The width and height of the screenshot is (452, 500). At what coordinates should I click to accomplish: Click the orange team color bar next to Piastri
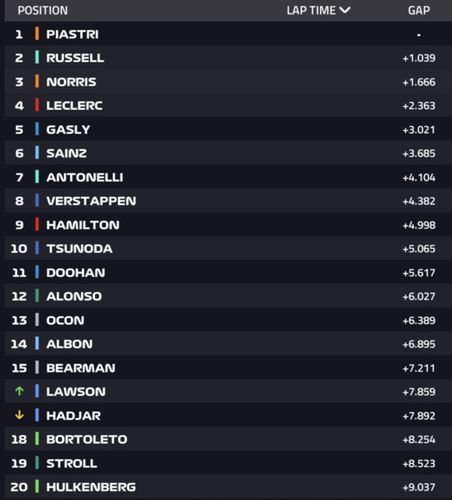click(37, 34)
